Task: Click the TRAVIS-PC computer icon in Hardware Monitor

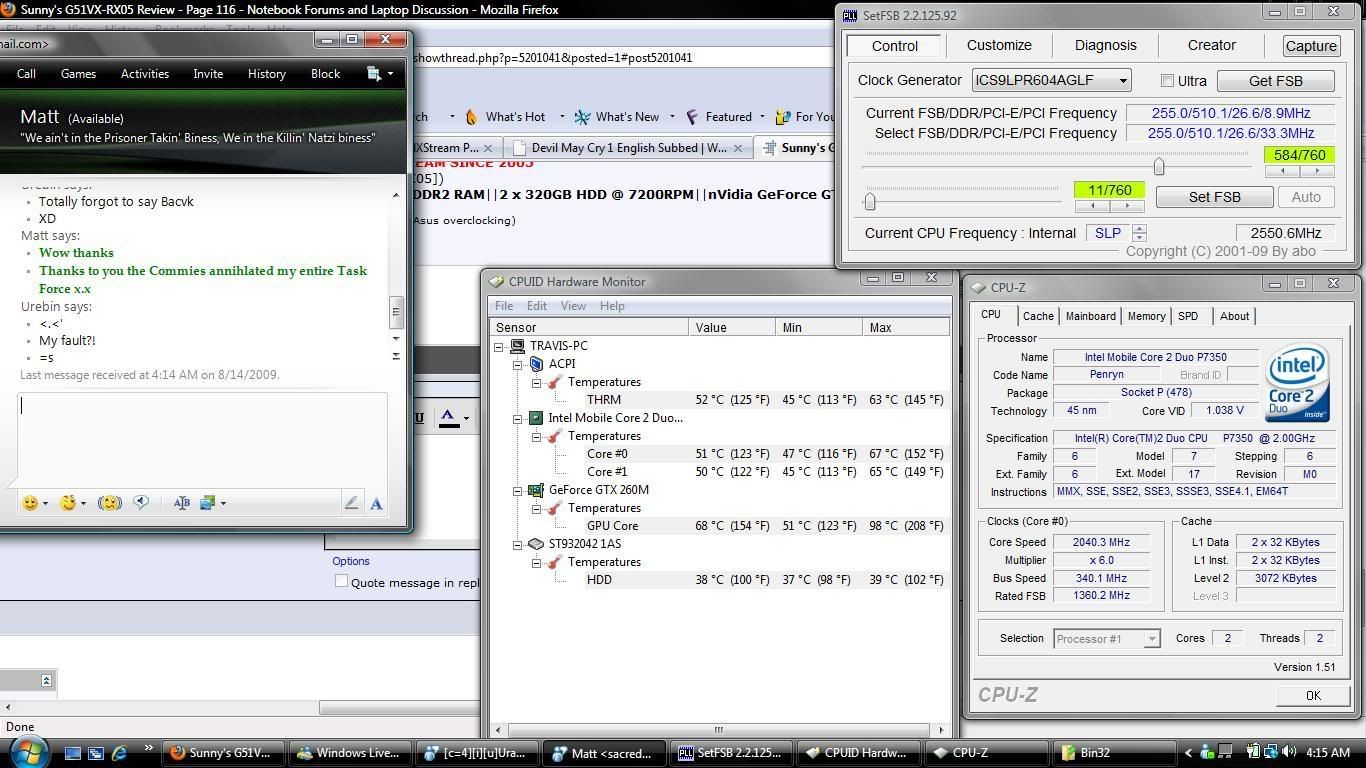Action: [517, 346]
